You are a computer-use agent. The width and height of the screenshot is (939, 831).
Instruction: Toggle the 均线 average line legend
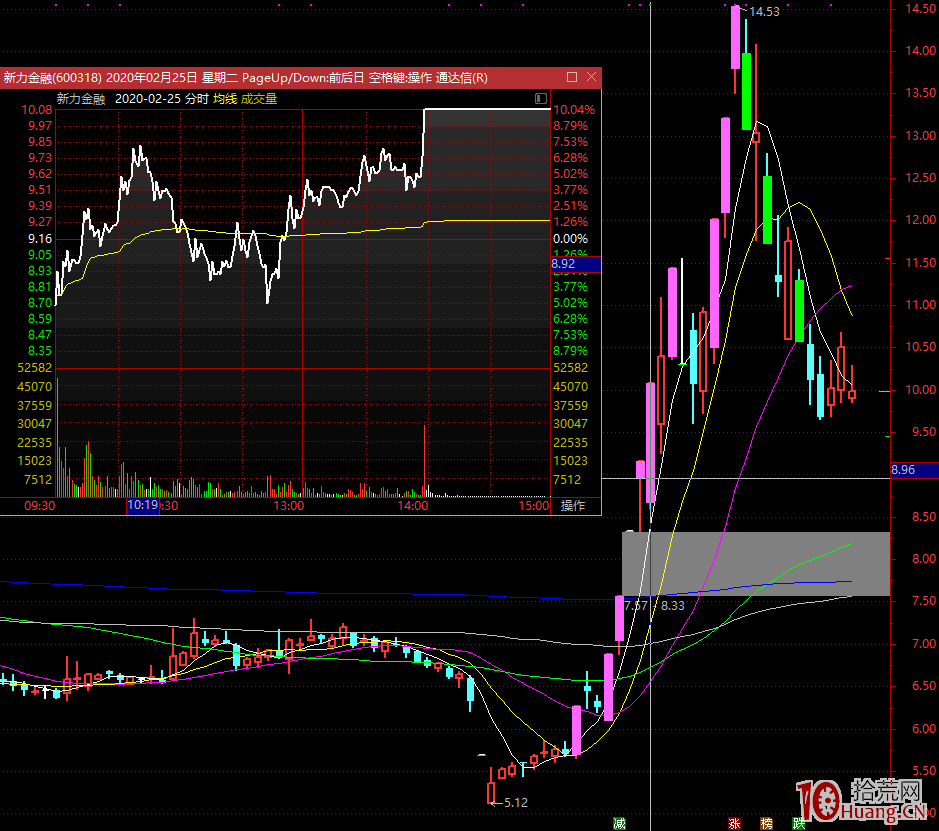[x=225, y=99]
